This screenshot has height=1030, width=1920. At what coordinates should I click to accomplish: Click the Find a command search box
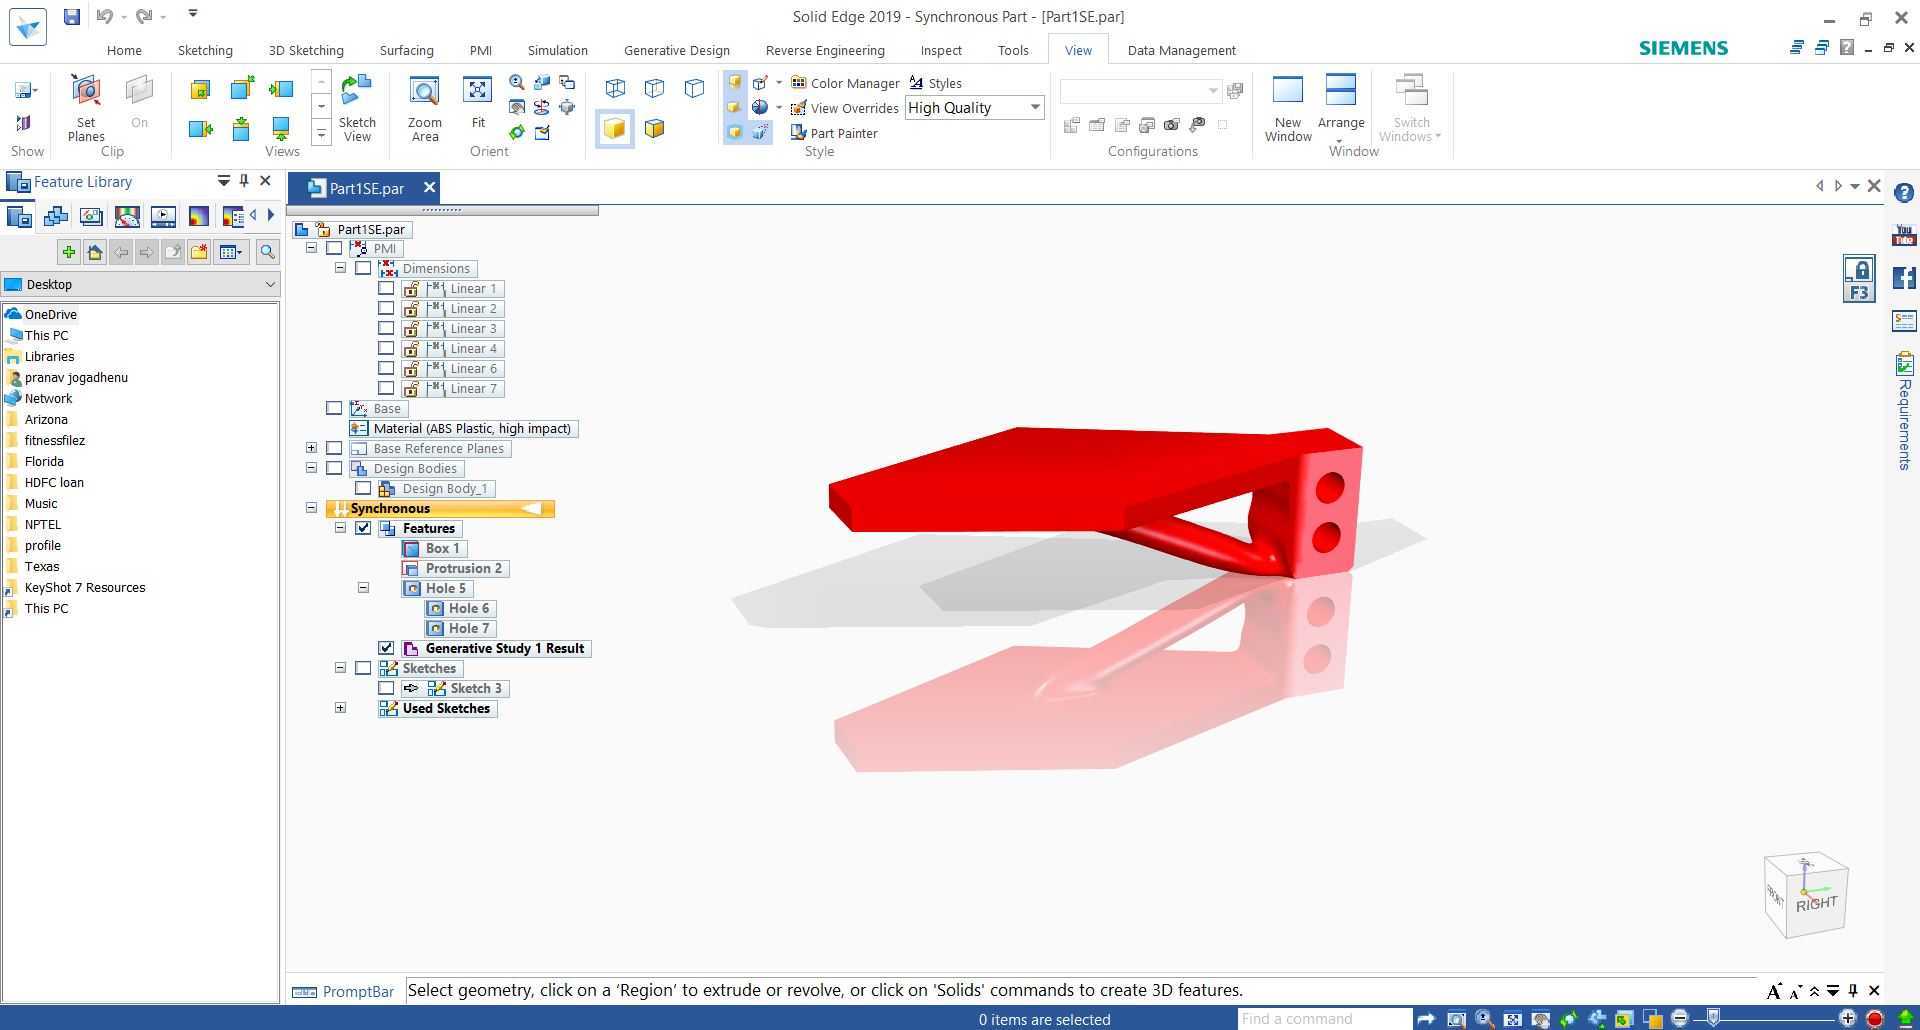pos(1324,1019)
